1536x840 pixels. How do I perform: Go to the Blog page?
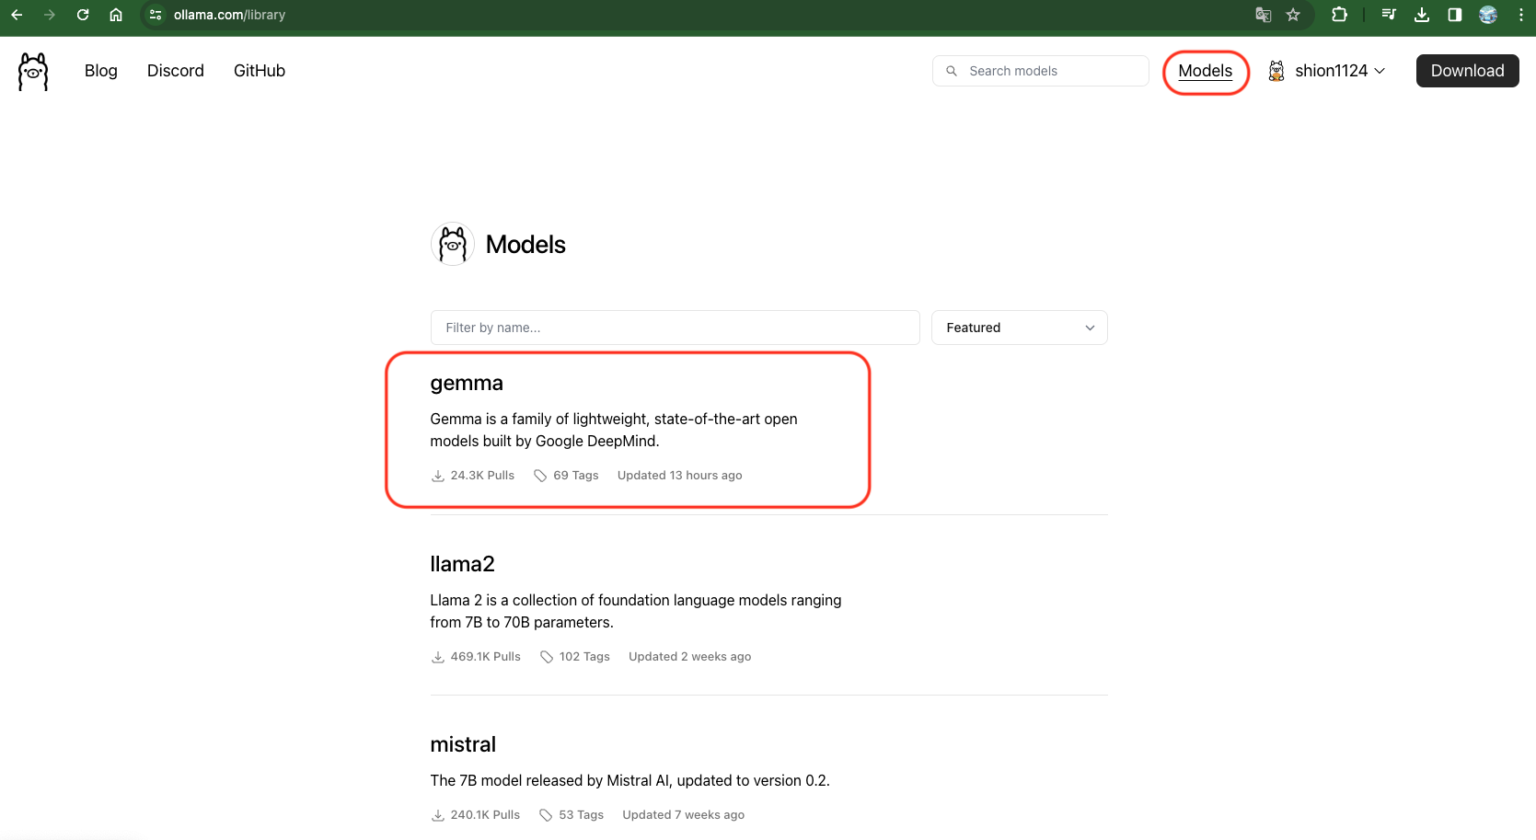coord(100,70)
